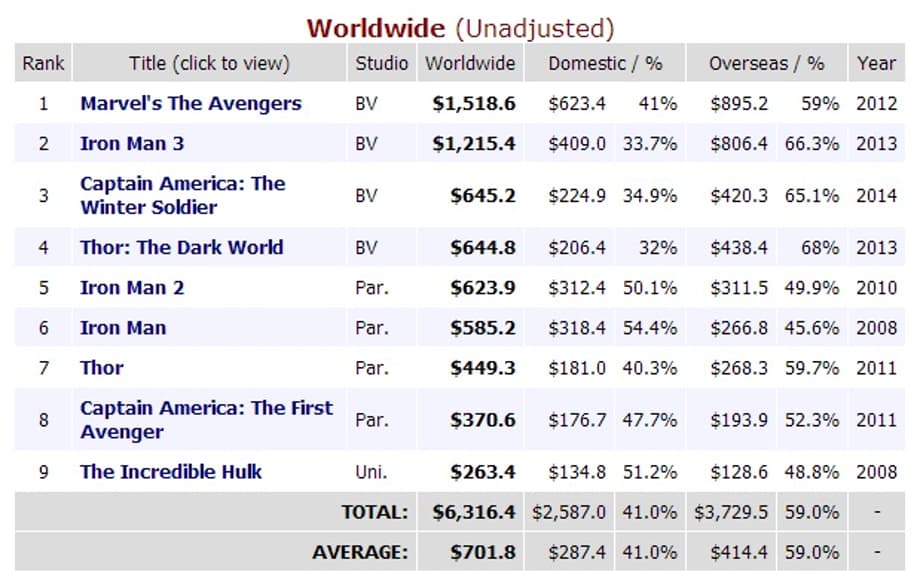Click the $701.8 average worldwide value
Image resolution: width=920 pixels, height=587 pixels.
[482, 552]
